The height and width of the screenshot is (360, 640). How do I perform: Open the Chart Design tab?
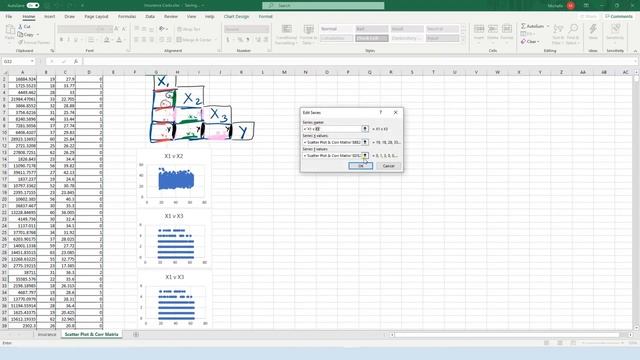pyautogui.click(x=236, y=16)
